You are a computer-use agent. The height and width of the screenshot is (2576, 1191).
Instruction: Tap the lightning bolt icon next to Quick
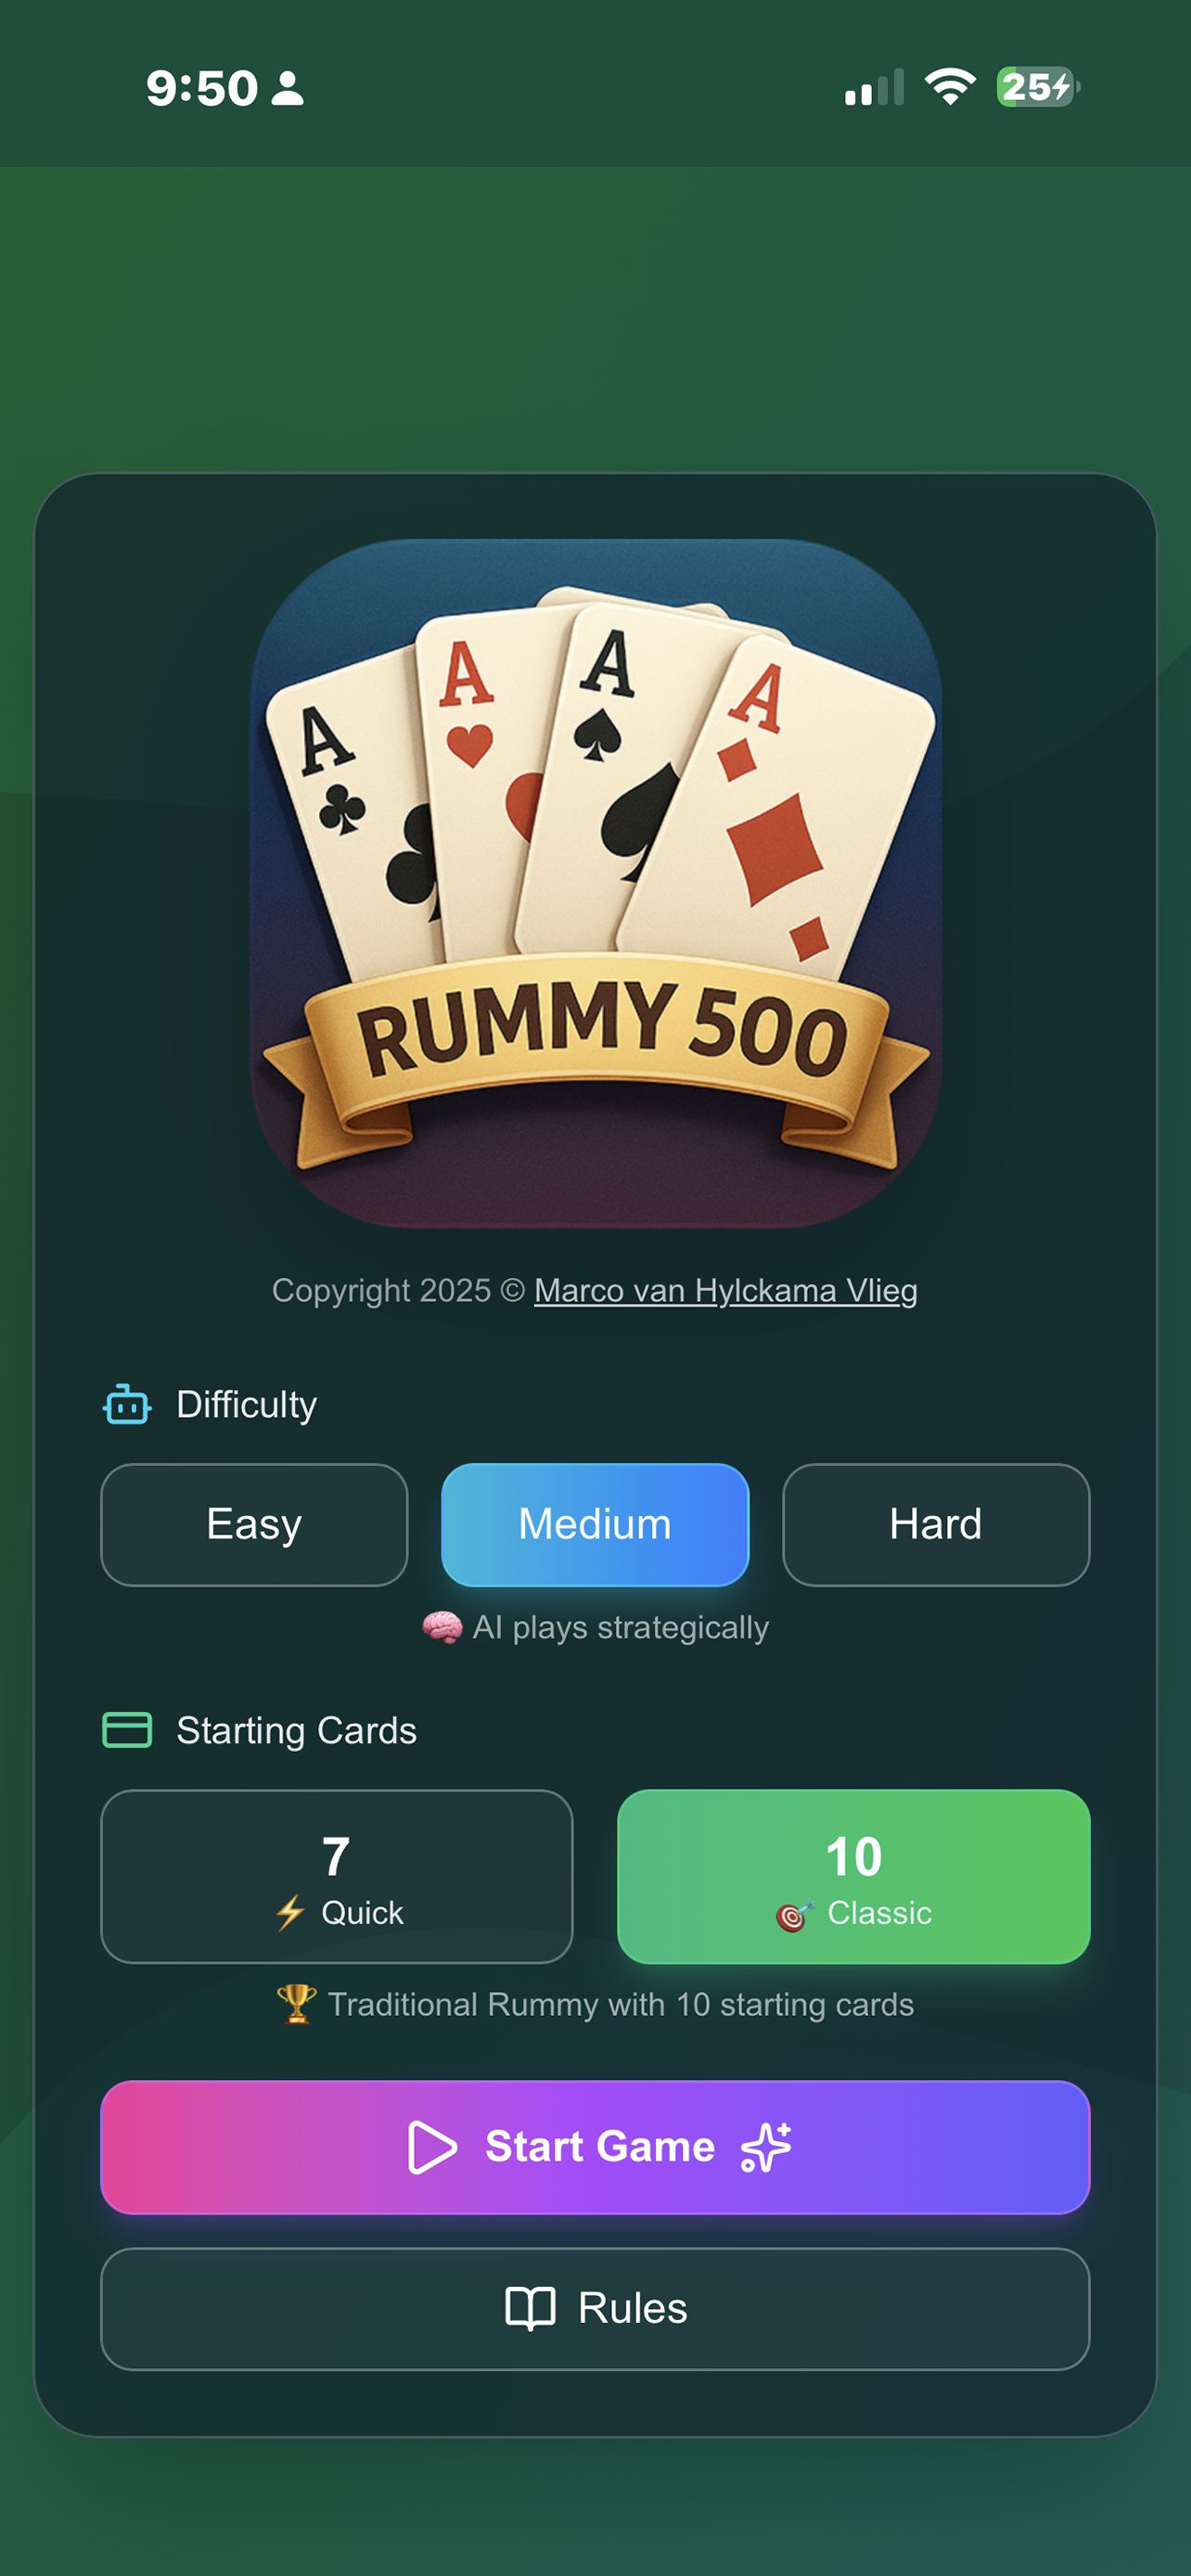290,1913
